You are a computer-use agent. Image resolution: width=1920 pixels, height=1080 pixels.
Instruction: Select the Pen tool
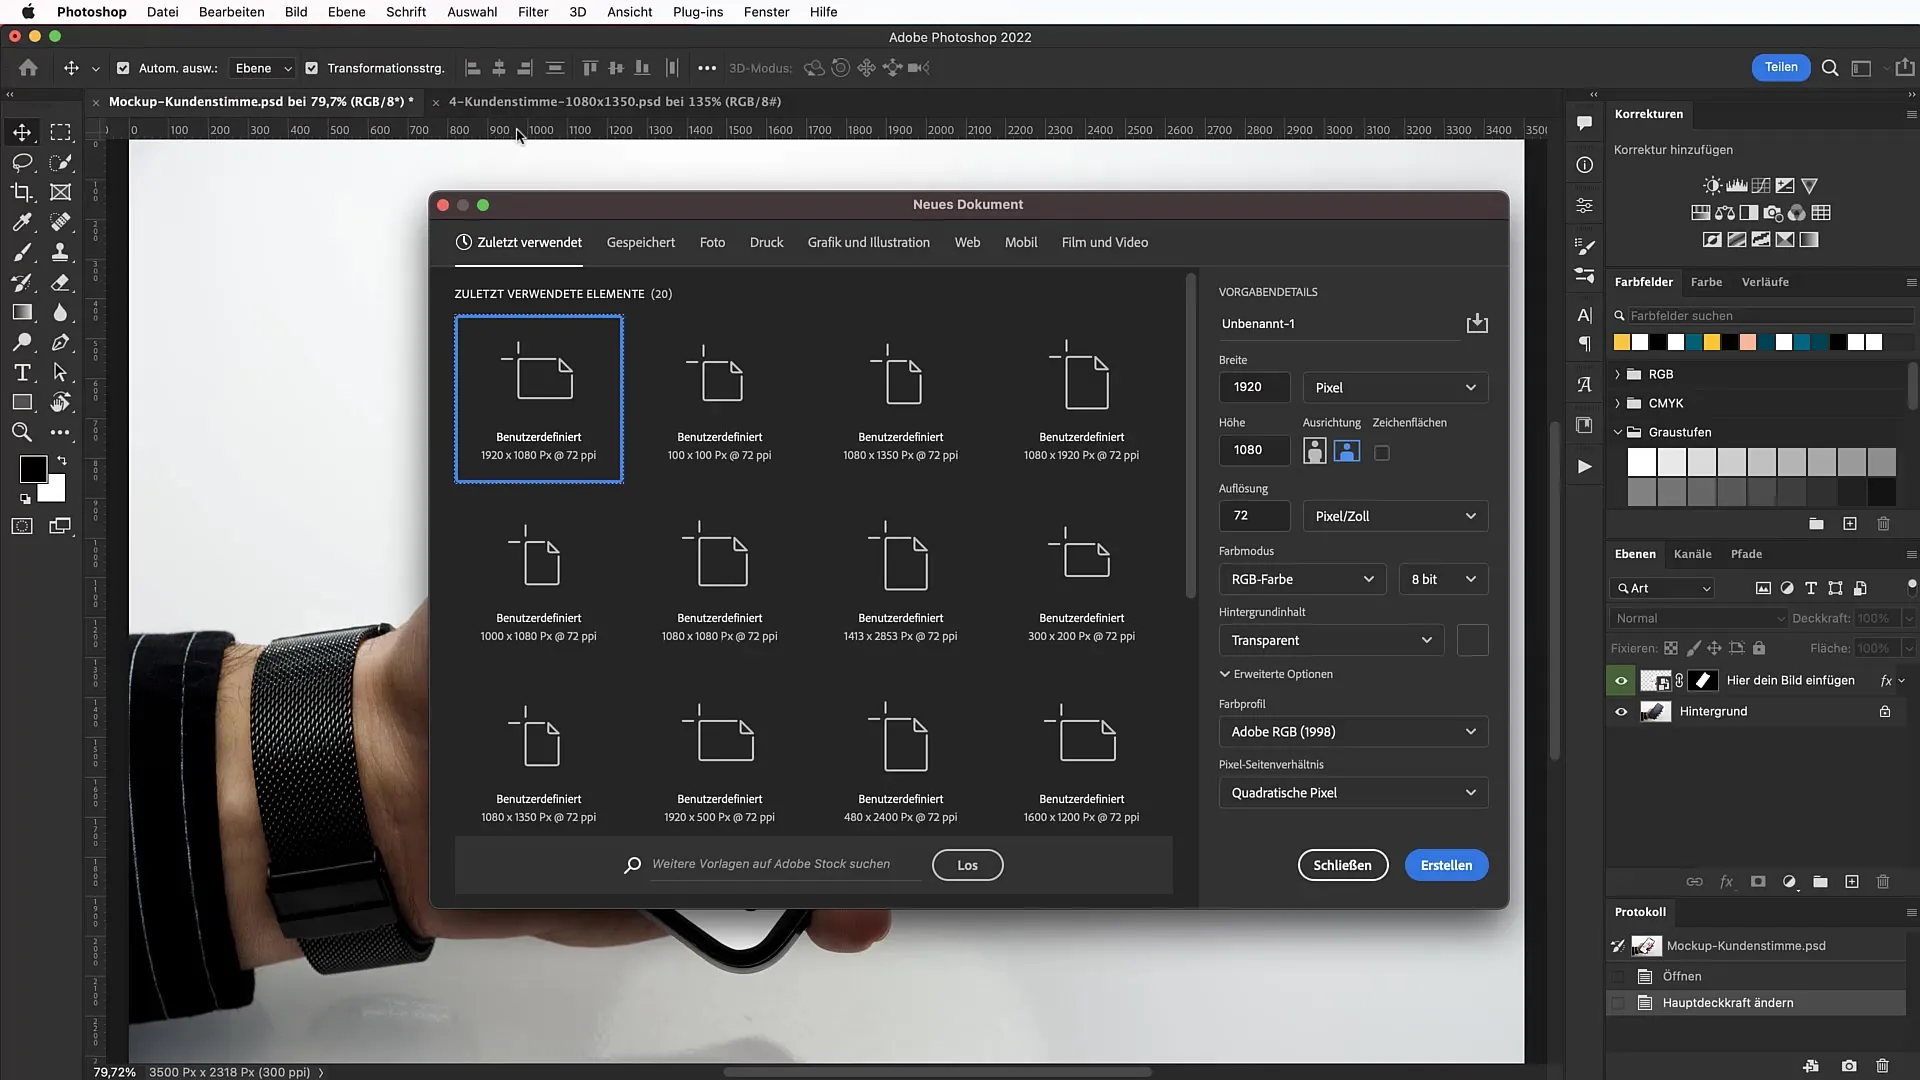pyautogui.click(x=61, y=342)
